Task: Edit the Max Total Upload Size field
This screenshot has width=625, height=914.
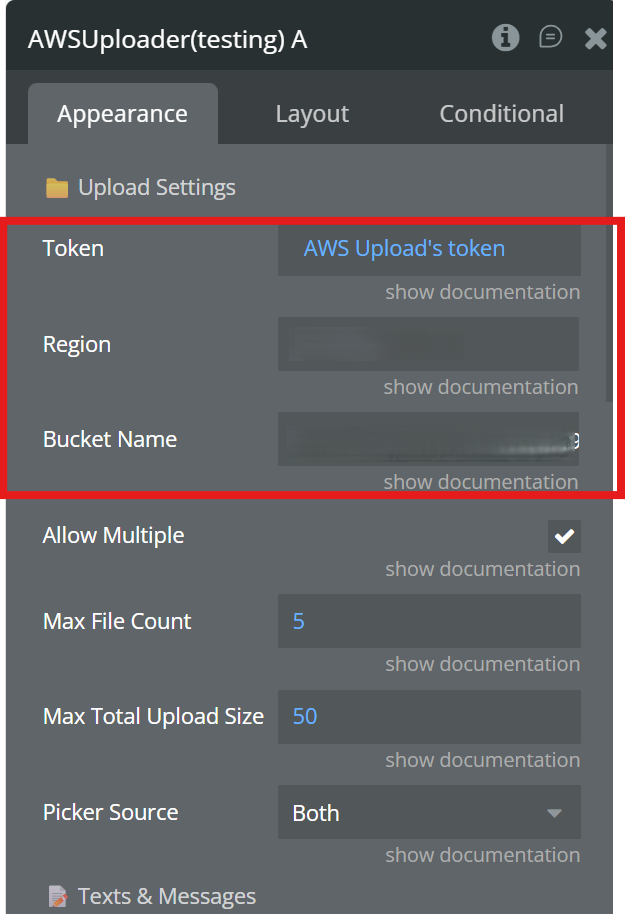Action: click(429, 716)
